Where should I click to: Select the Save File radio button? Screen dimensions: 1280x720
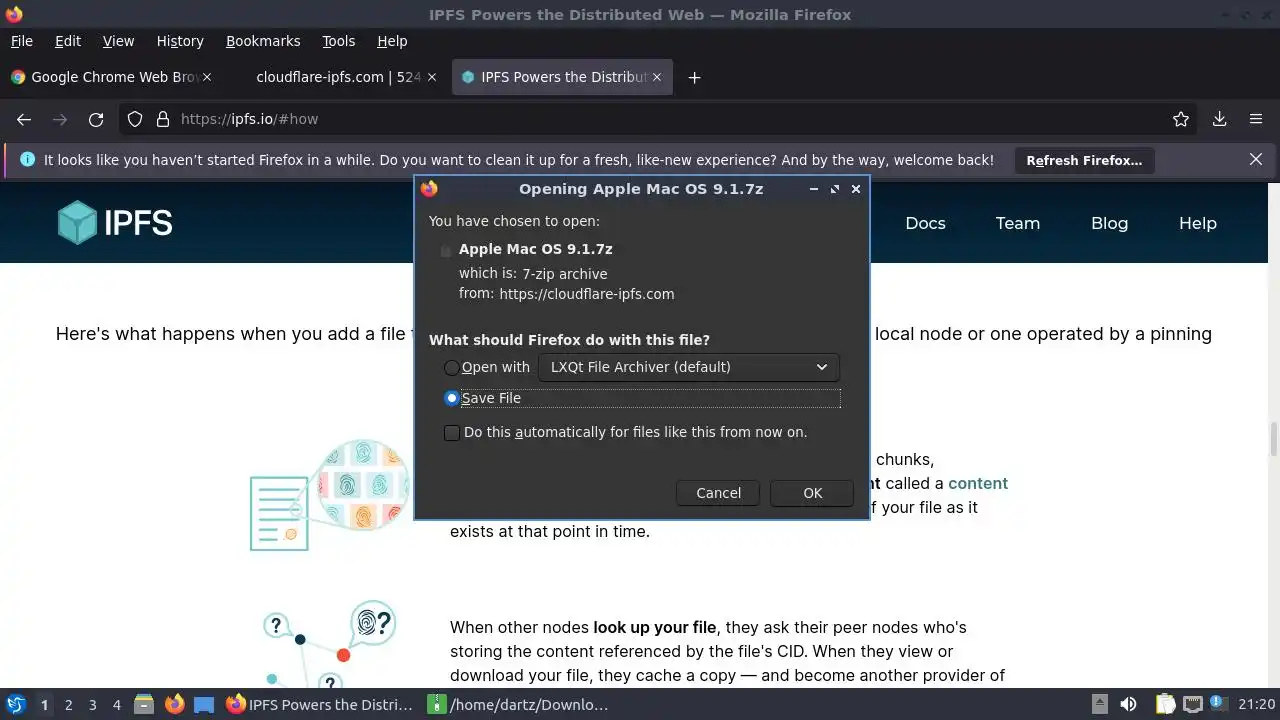click(x=452, y=398)
